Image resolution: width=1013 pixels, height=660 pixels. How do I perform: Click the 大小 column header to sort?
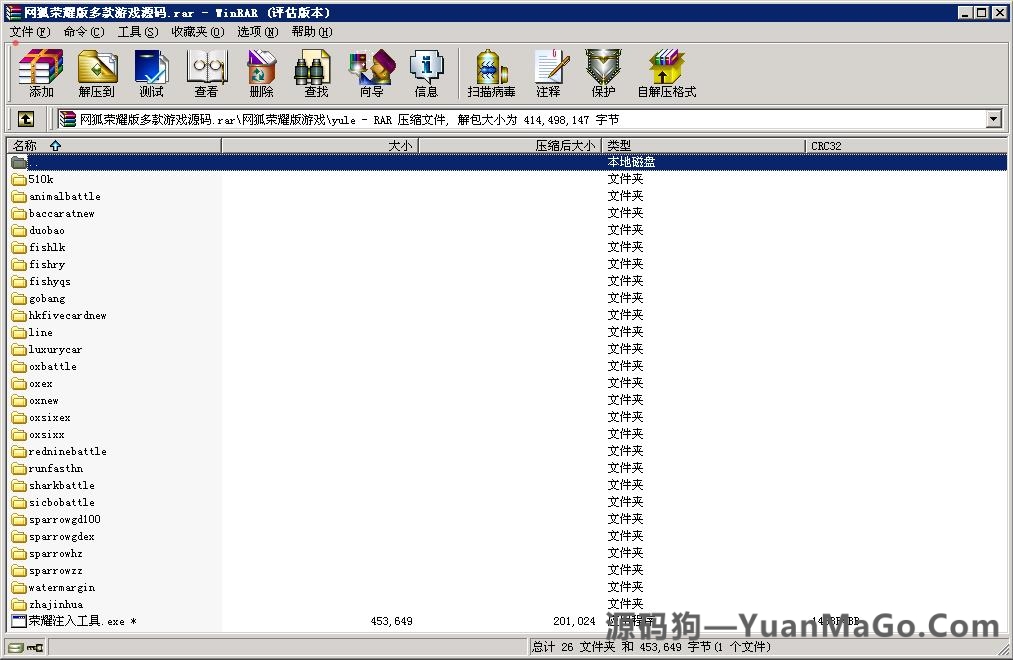click(400, 145)
